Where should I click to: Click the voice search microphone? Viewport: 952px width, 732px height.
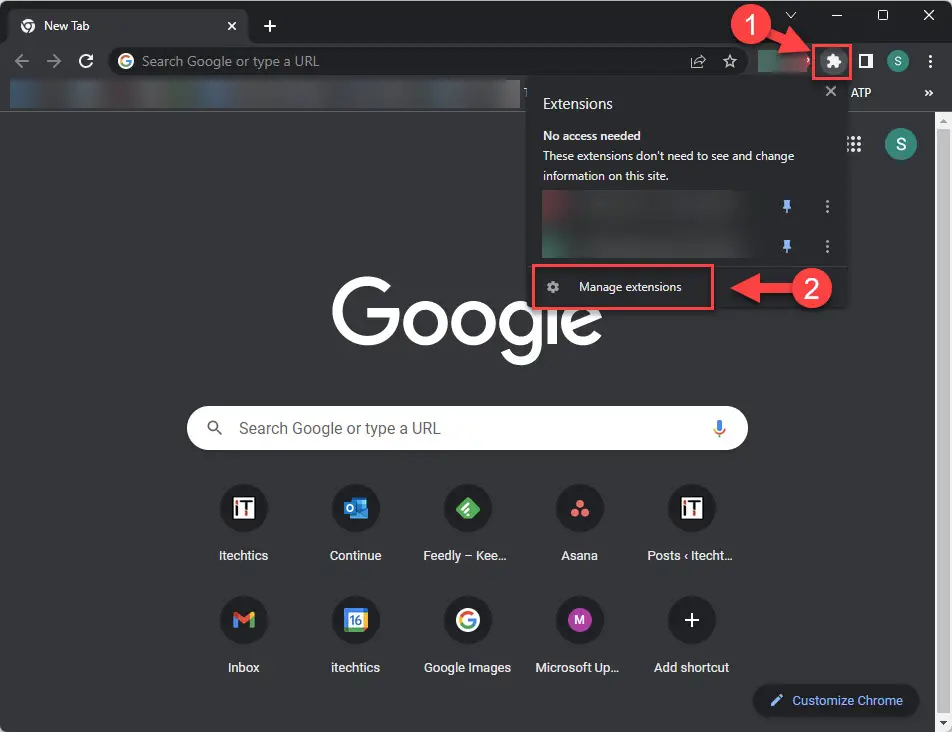[x=719, y=429]
